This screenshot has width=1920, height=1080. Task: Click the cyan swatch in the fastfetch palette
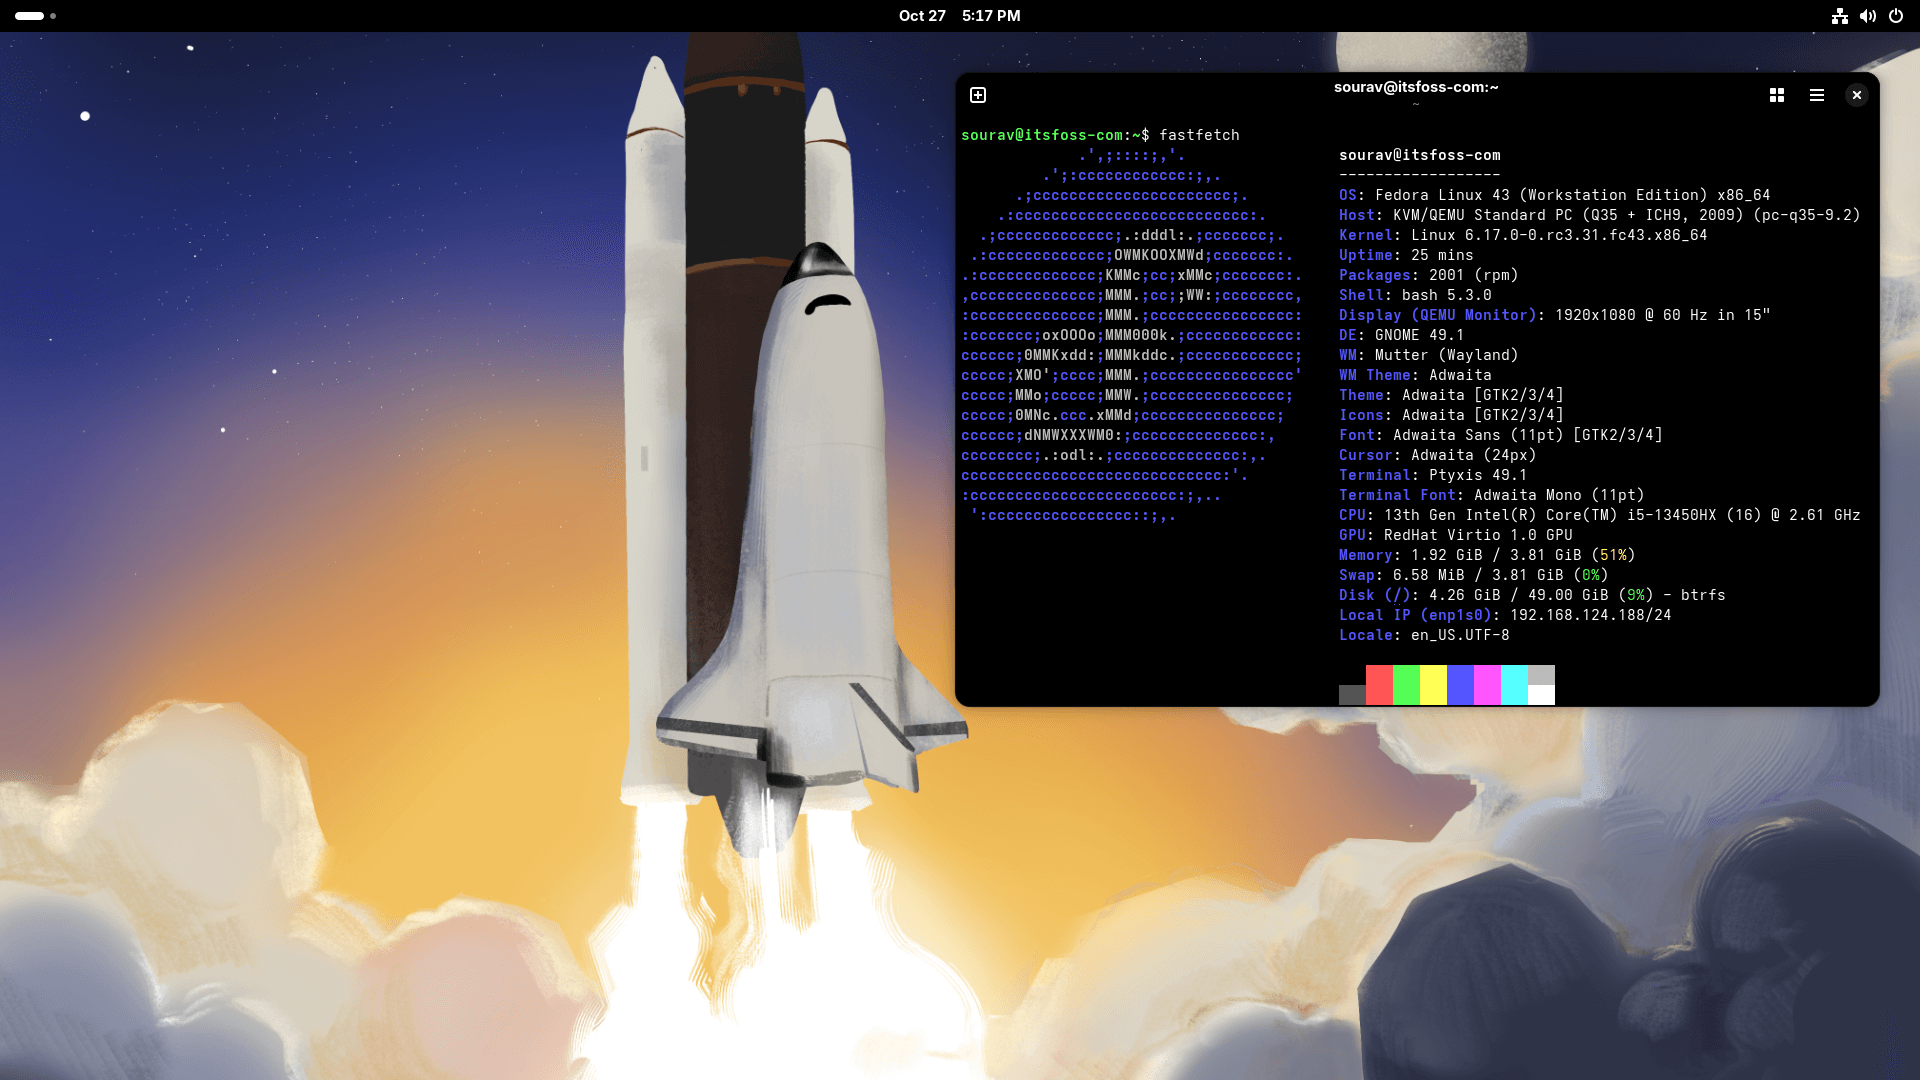point(1514,686)
